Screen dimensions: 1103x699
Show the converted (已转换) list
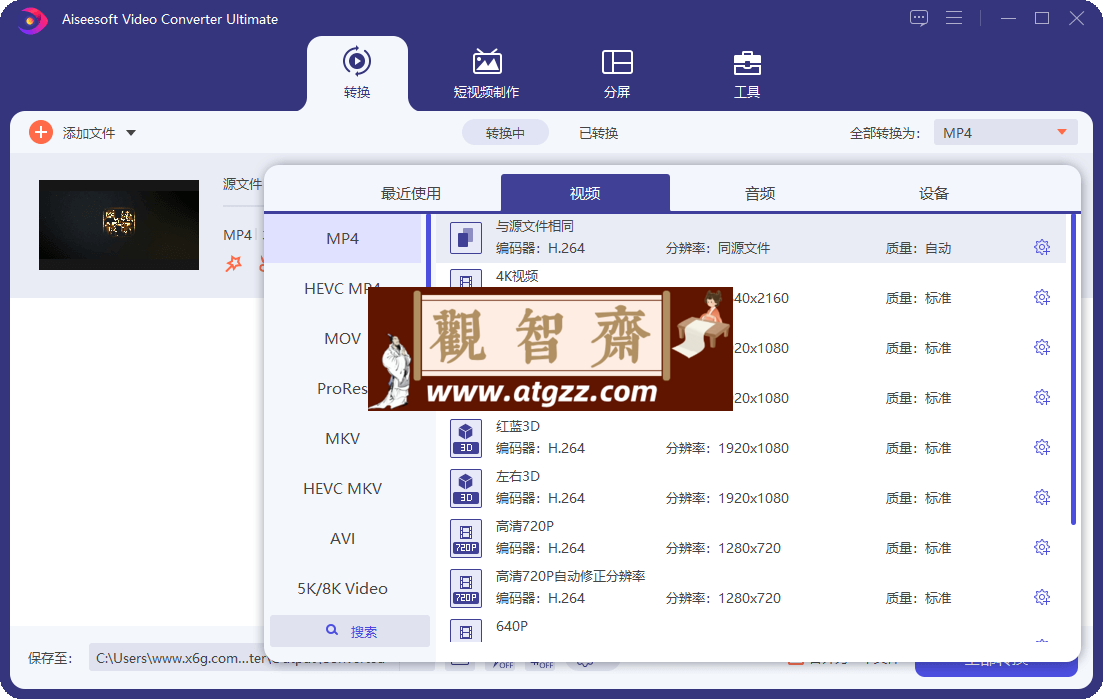tap(599, 133)
